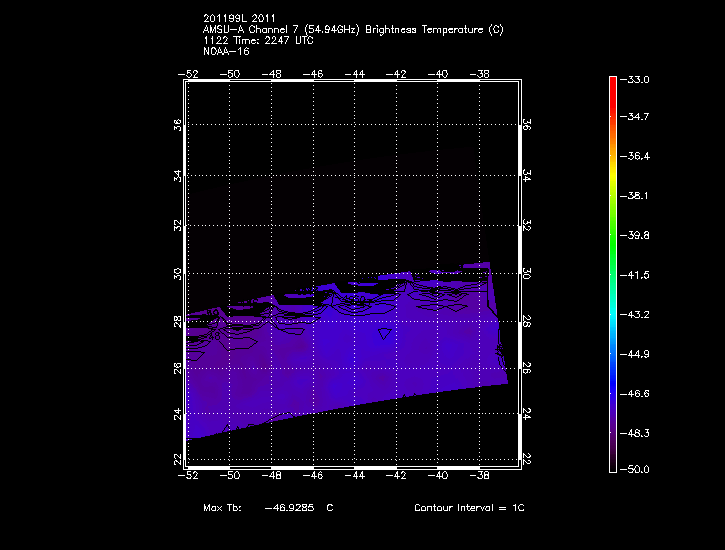The image size is (725, 550).
Task: Click the 201199L 2011 header text
Action: pyautogui.click(x=239, y=19)
